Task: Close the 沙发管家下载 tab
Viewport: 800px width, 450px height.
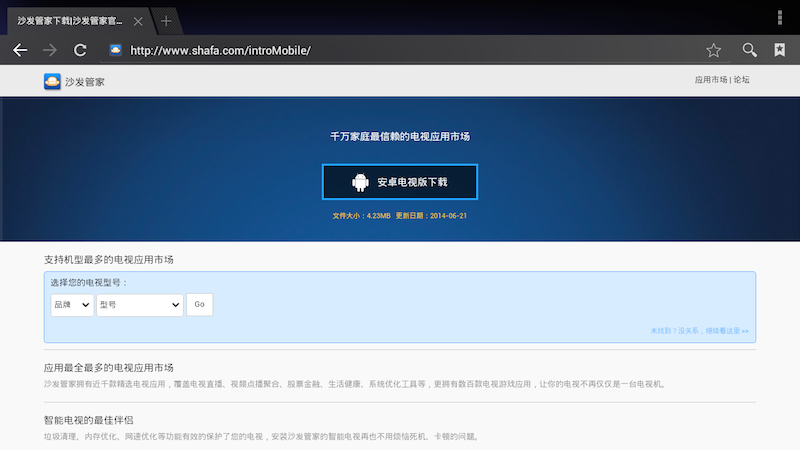Action: point(138,21)
